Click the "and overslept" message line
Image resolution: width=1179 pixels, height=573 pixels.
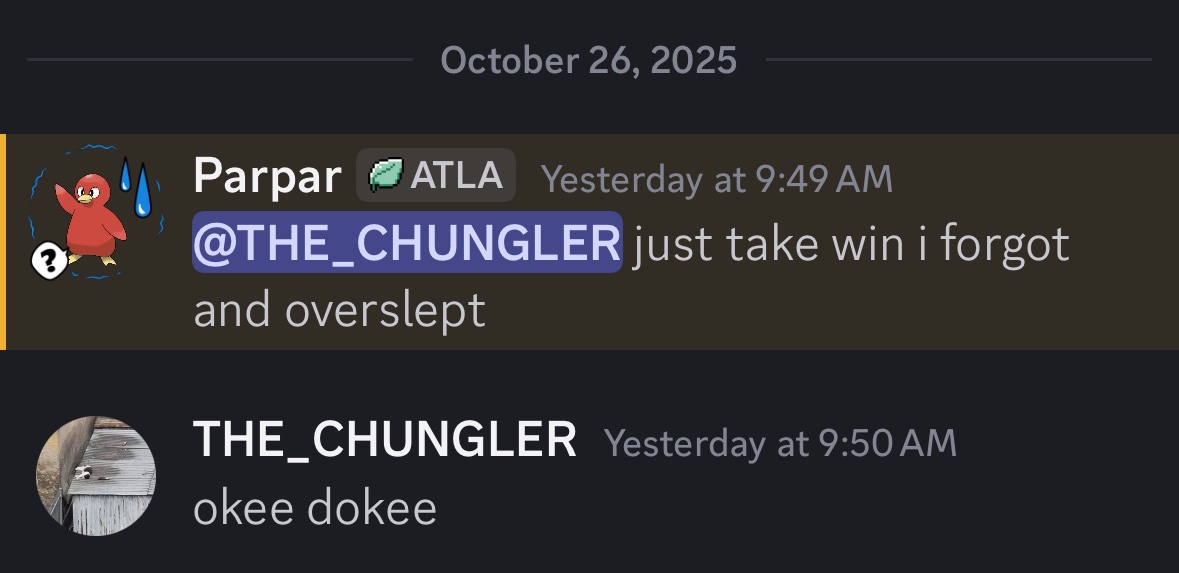point(339,311)
